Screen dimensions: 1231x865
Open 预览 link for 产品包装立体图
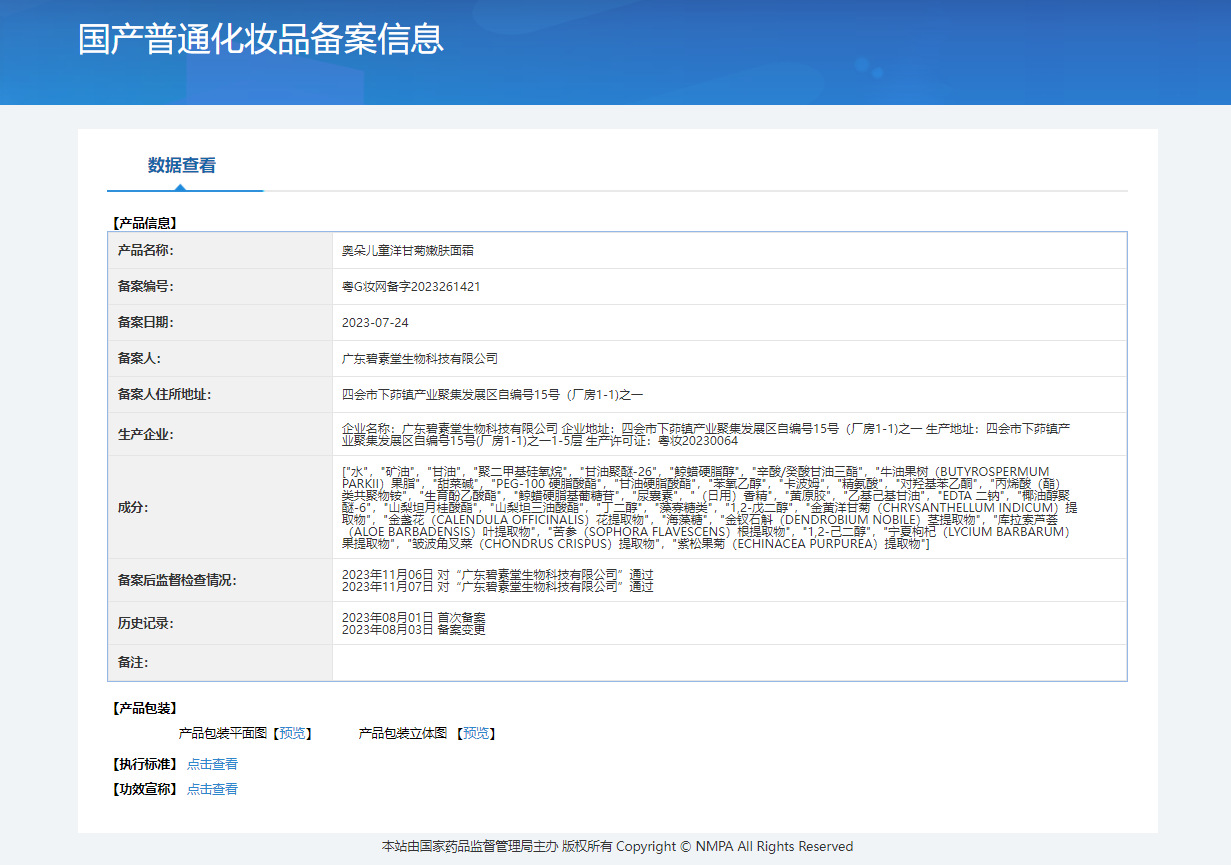[x=476, y=733]
